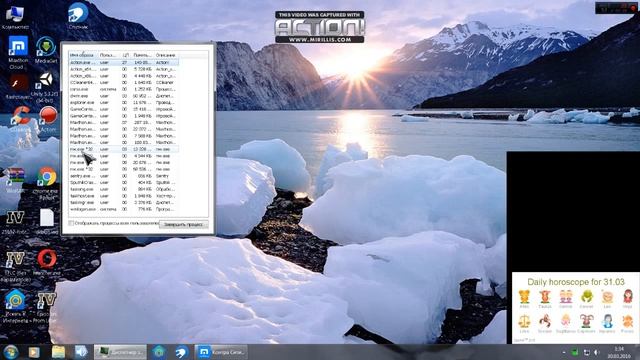Open the Спутник desktop shortcut

[78, 16]
